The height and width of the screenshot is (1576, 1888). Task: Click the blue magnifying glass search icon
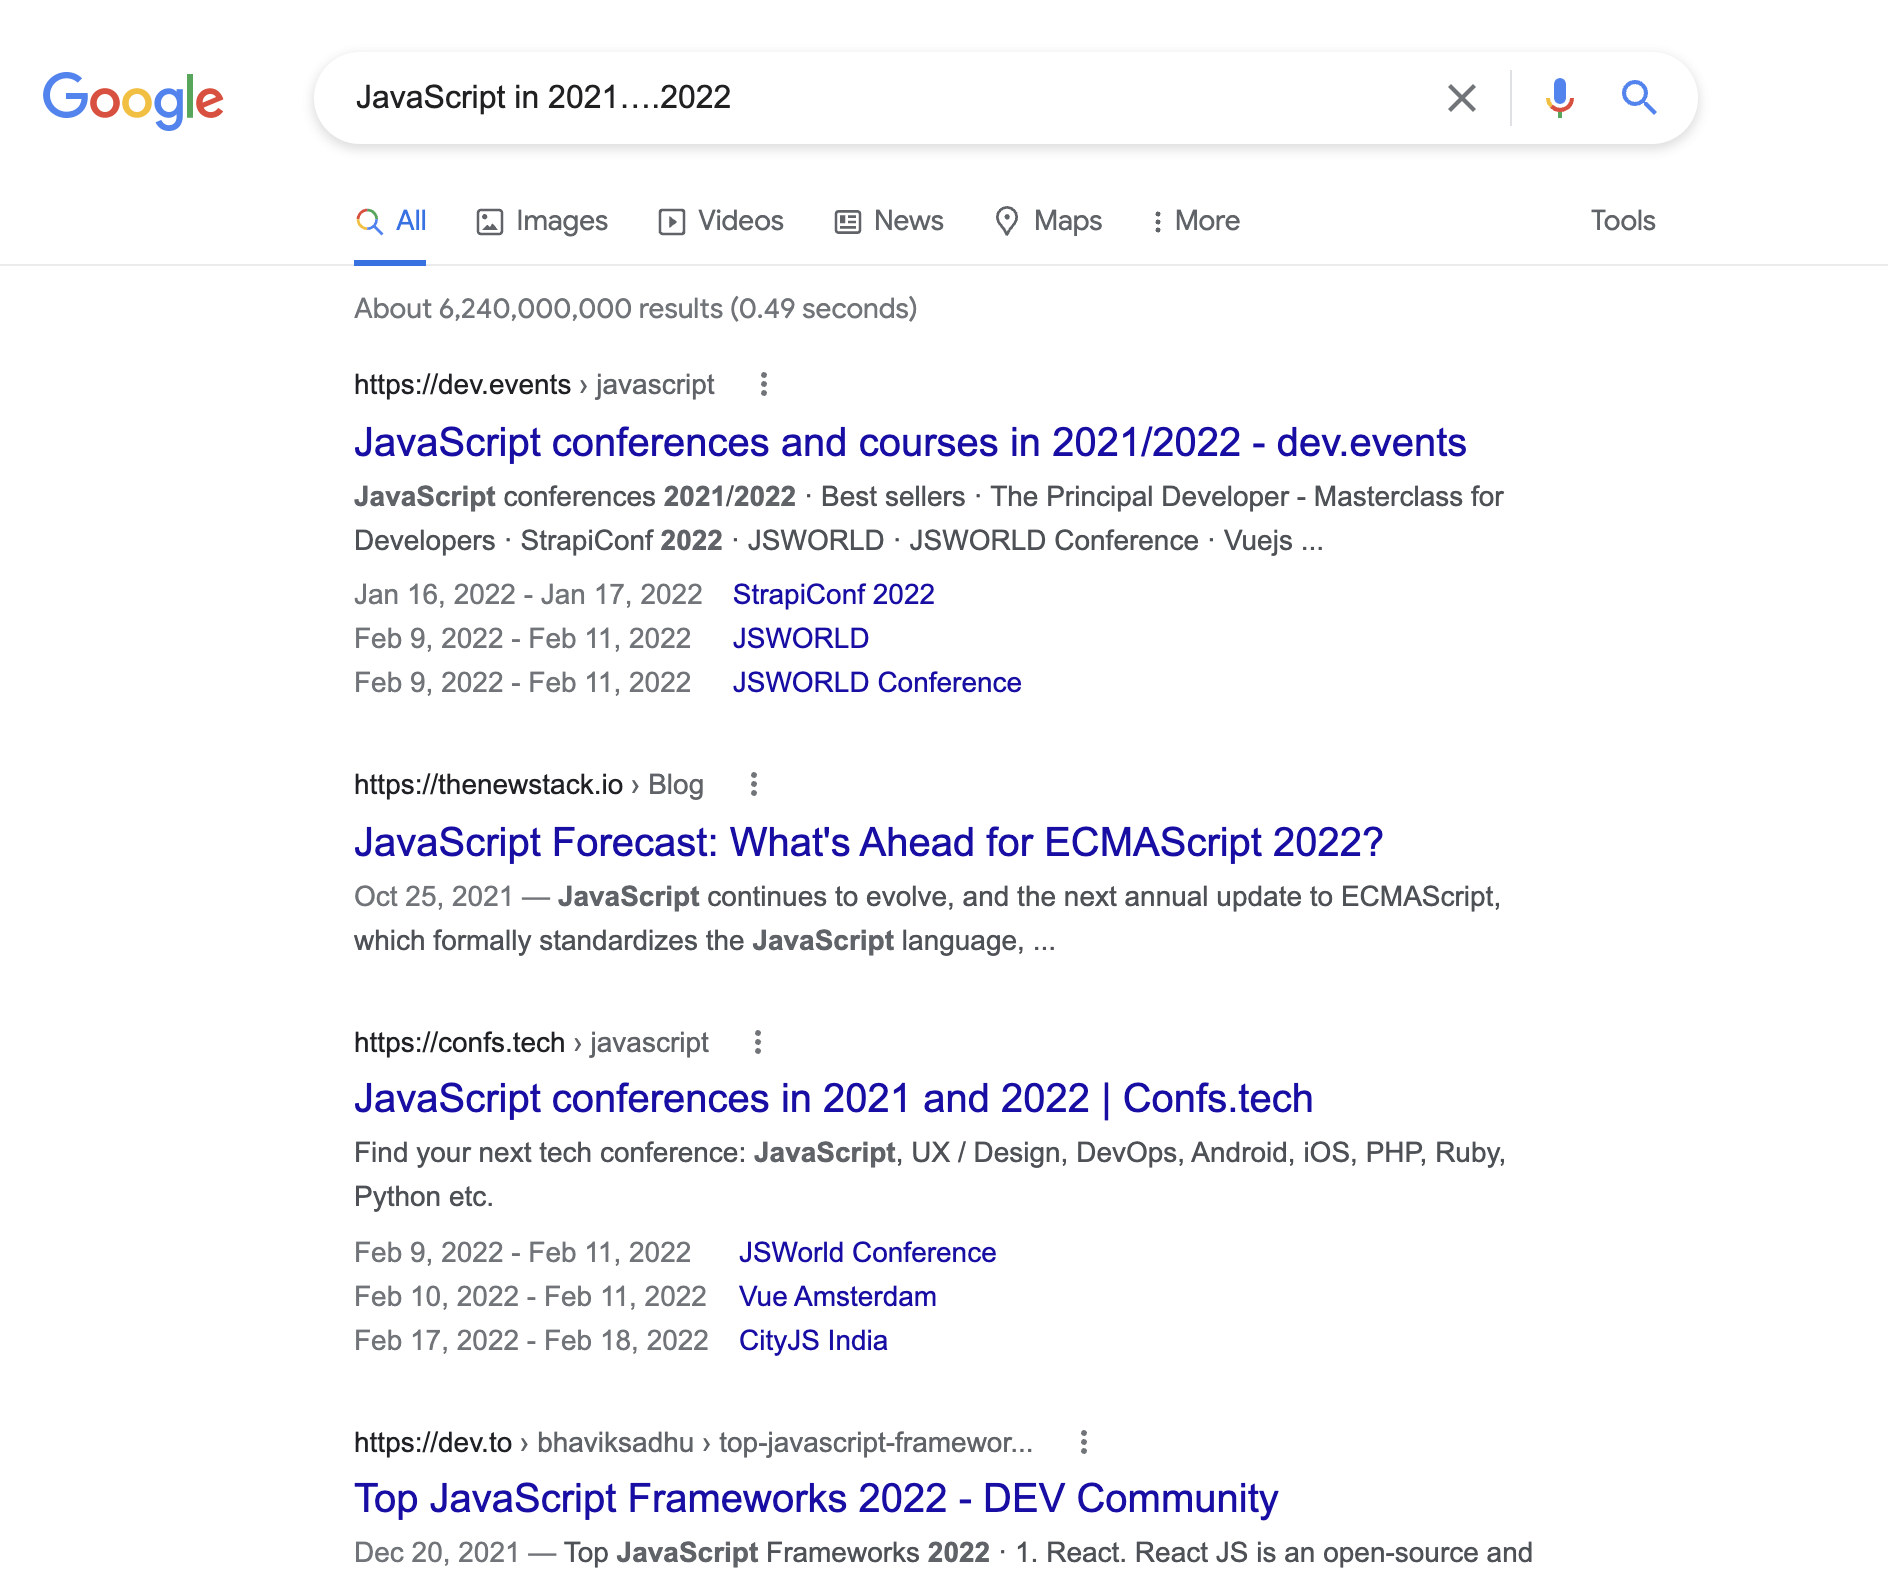click(x=1638, y=98)
